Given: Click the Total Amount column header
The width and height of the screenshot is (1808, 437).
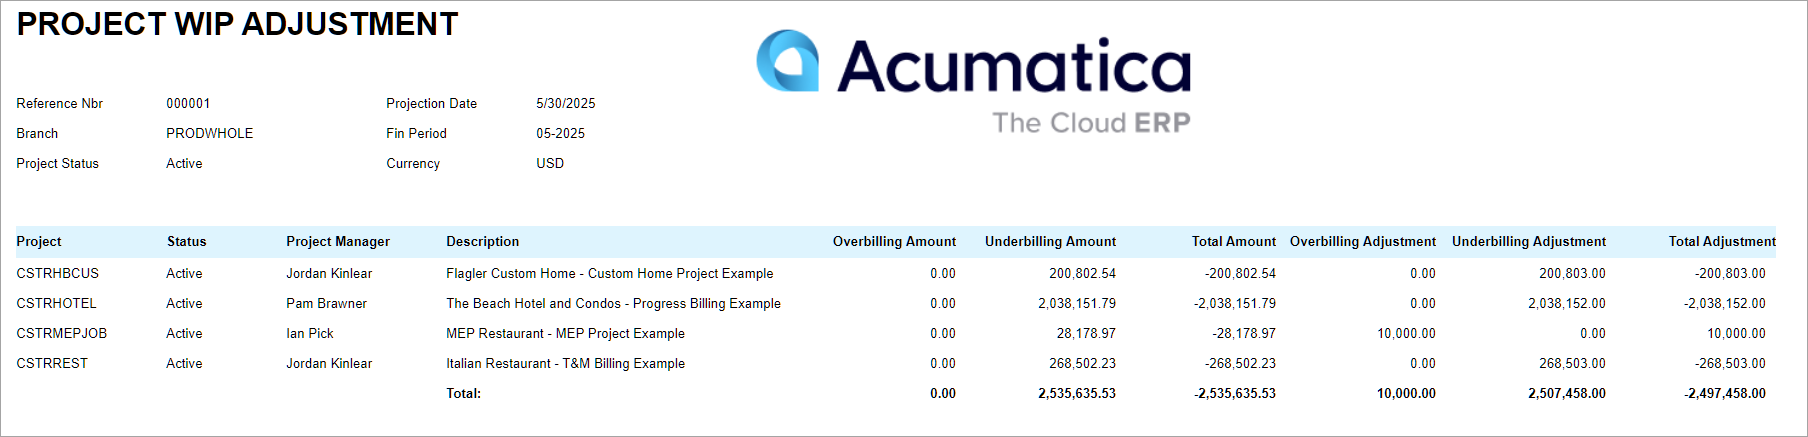Looking at the screenshot, I should click(1233, 241).
